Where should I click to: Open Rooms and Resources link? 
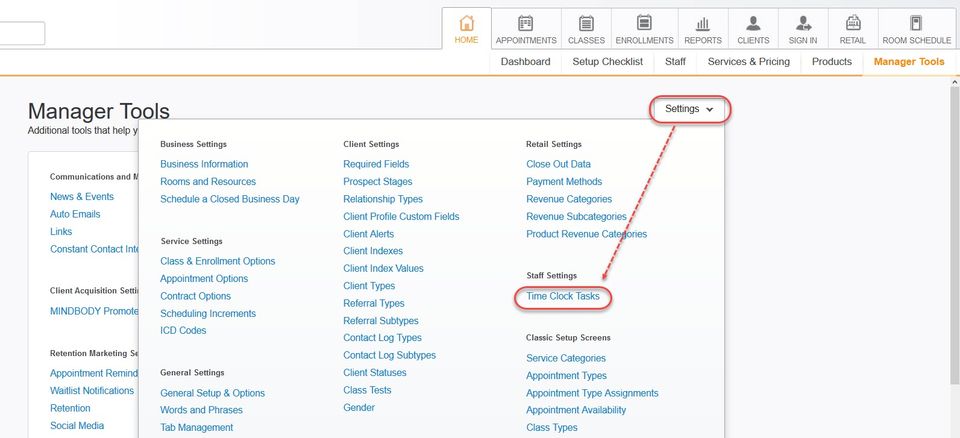coord(208,181)
